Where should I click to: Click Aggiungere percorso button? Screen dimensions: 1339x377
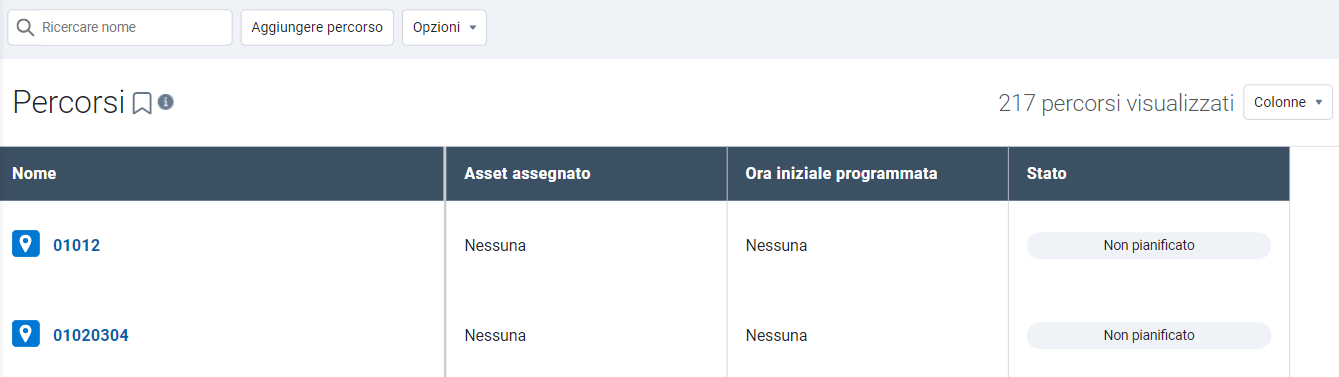point(317,28)
